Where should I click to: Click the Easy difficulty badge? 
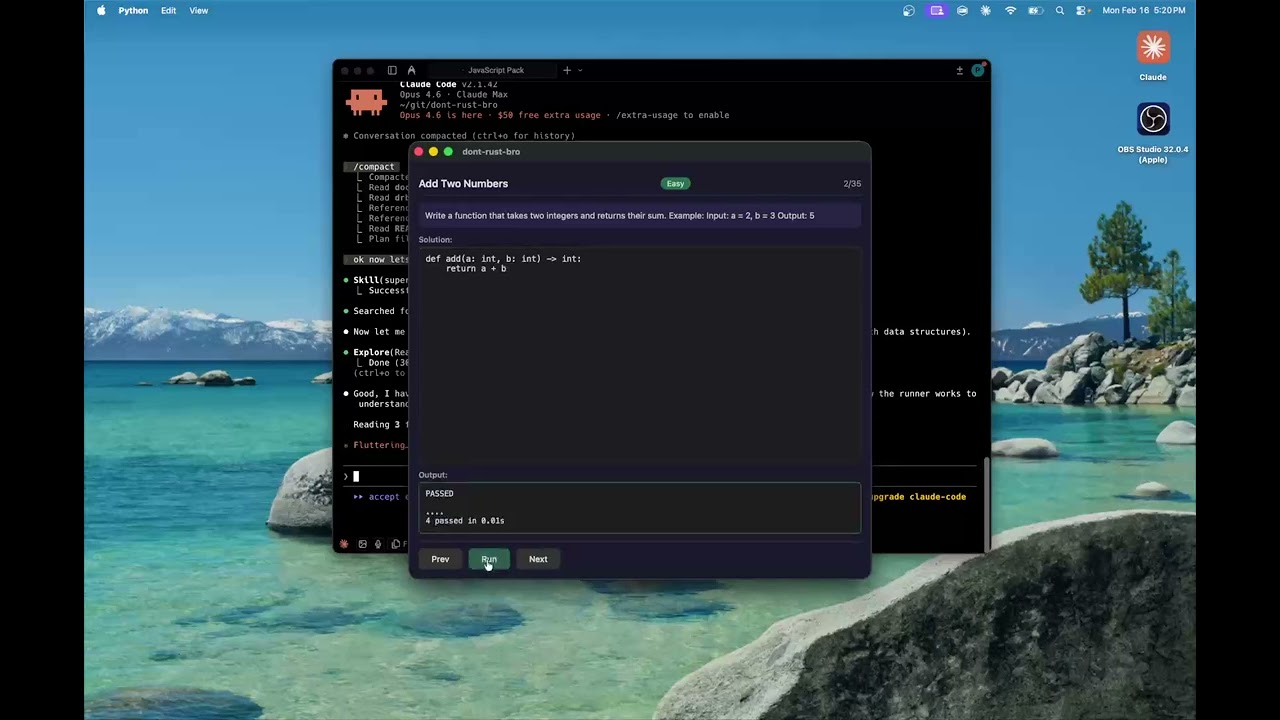coord(676,184)
